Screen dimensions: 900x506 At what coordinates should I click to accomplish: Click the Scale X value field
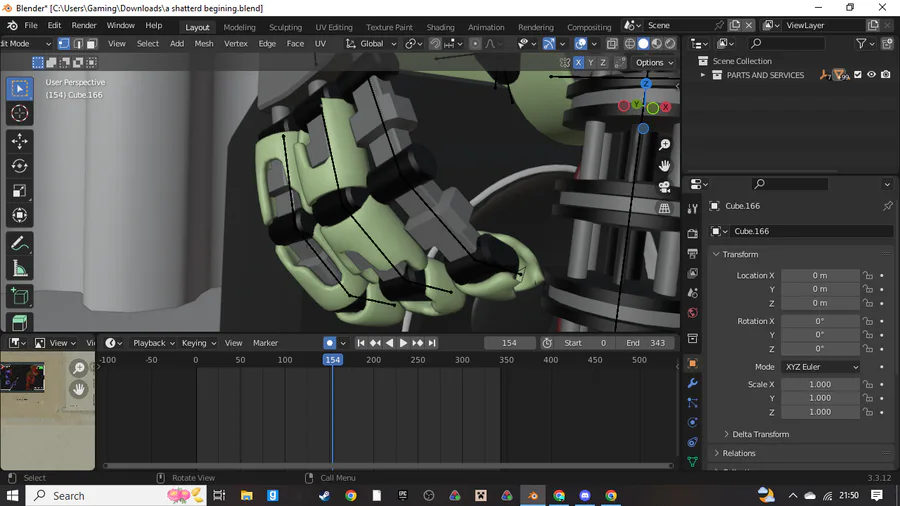tap(820, 384)
